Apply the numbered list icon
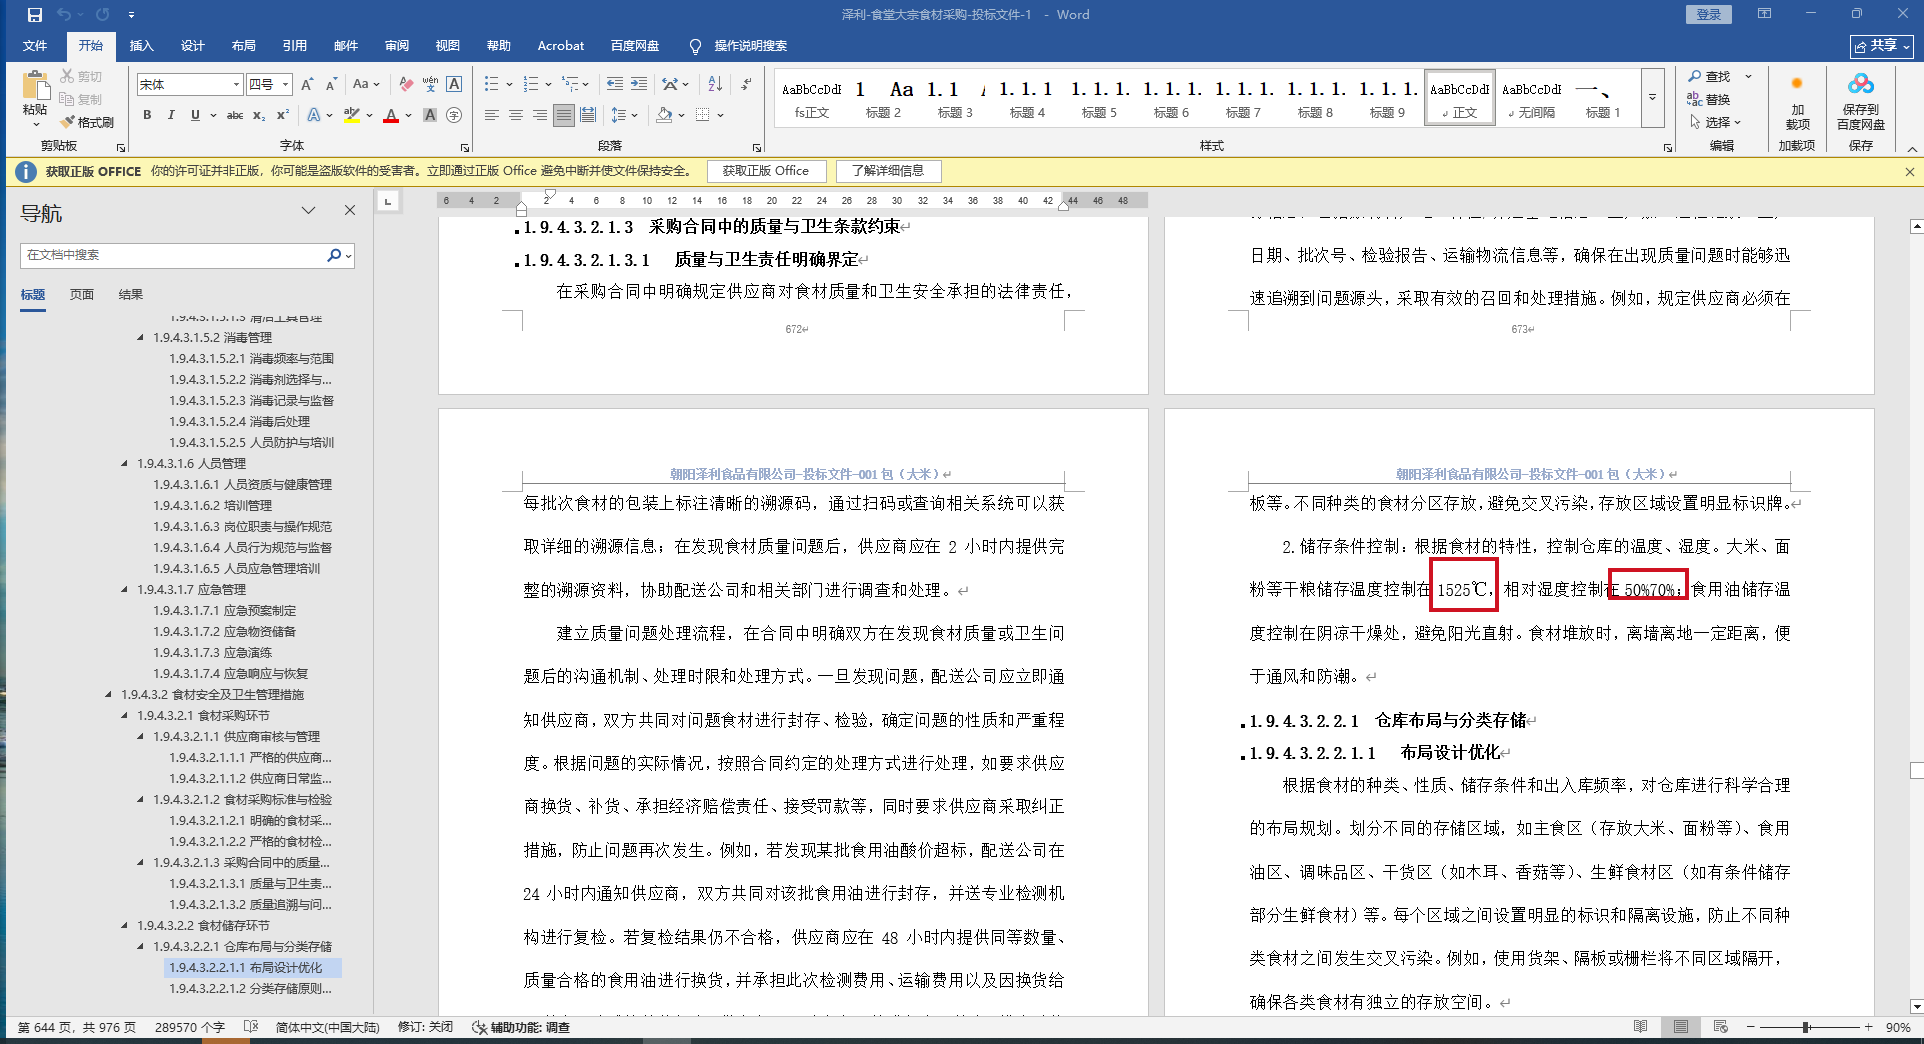 coord(530,84)
